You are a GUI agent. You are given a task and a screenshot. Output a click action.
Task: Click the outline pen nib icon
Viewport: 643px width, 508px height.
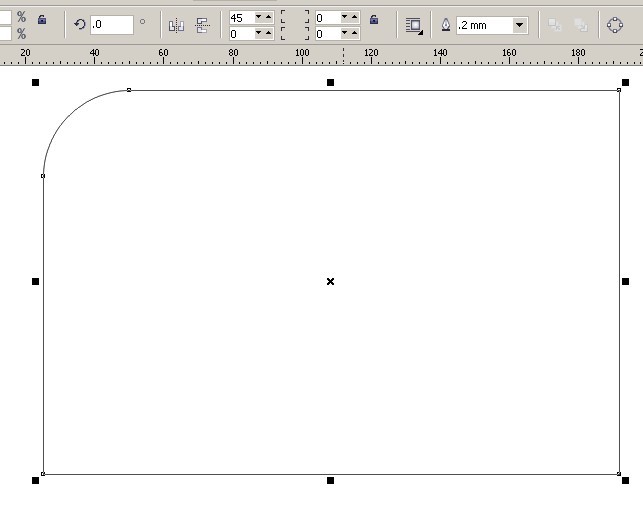pyautogui.click(x=446, y=25)
